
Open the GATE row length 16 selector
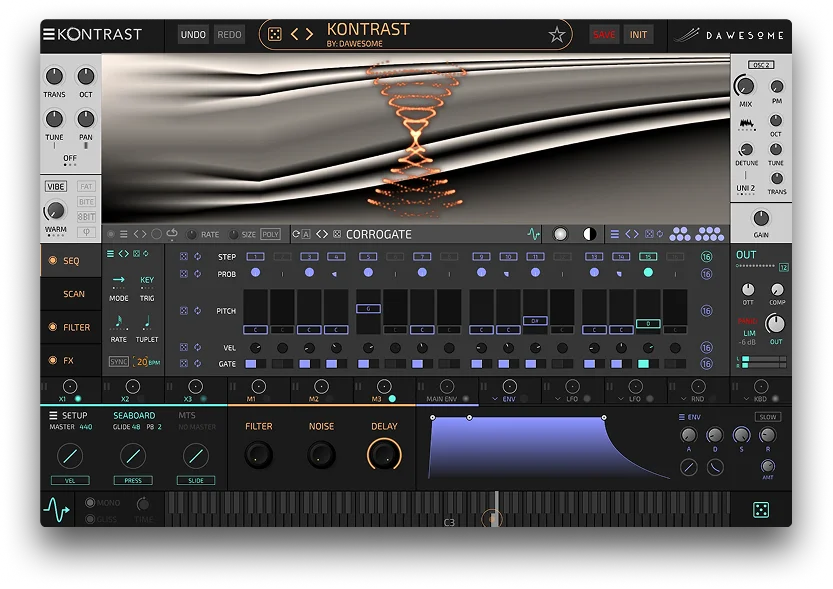[x=706, y=364]
